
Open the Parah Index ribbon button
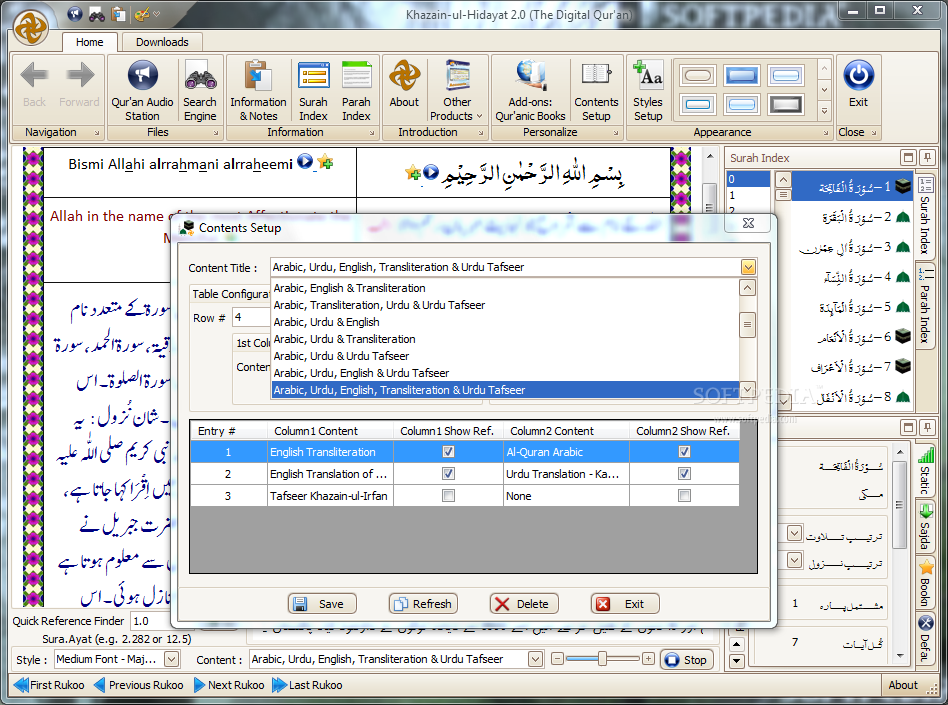pyautogui.click(x=356, y=91)
